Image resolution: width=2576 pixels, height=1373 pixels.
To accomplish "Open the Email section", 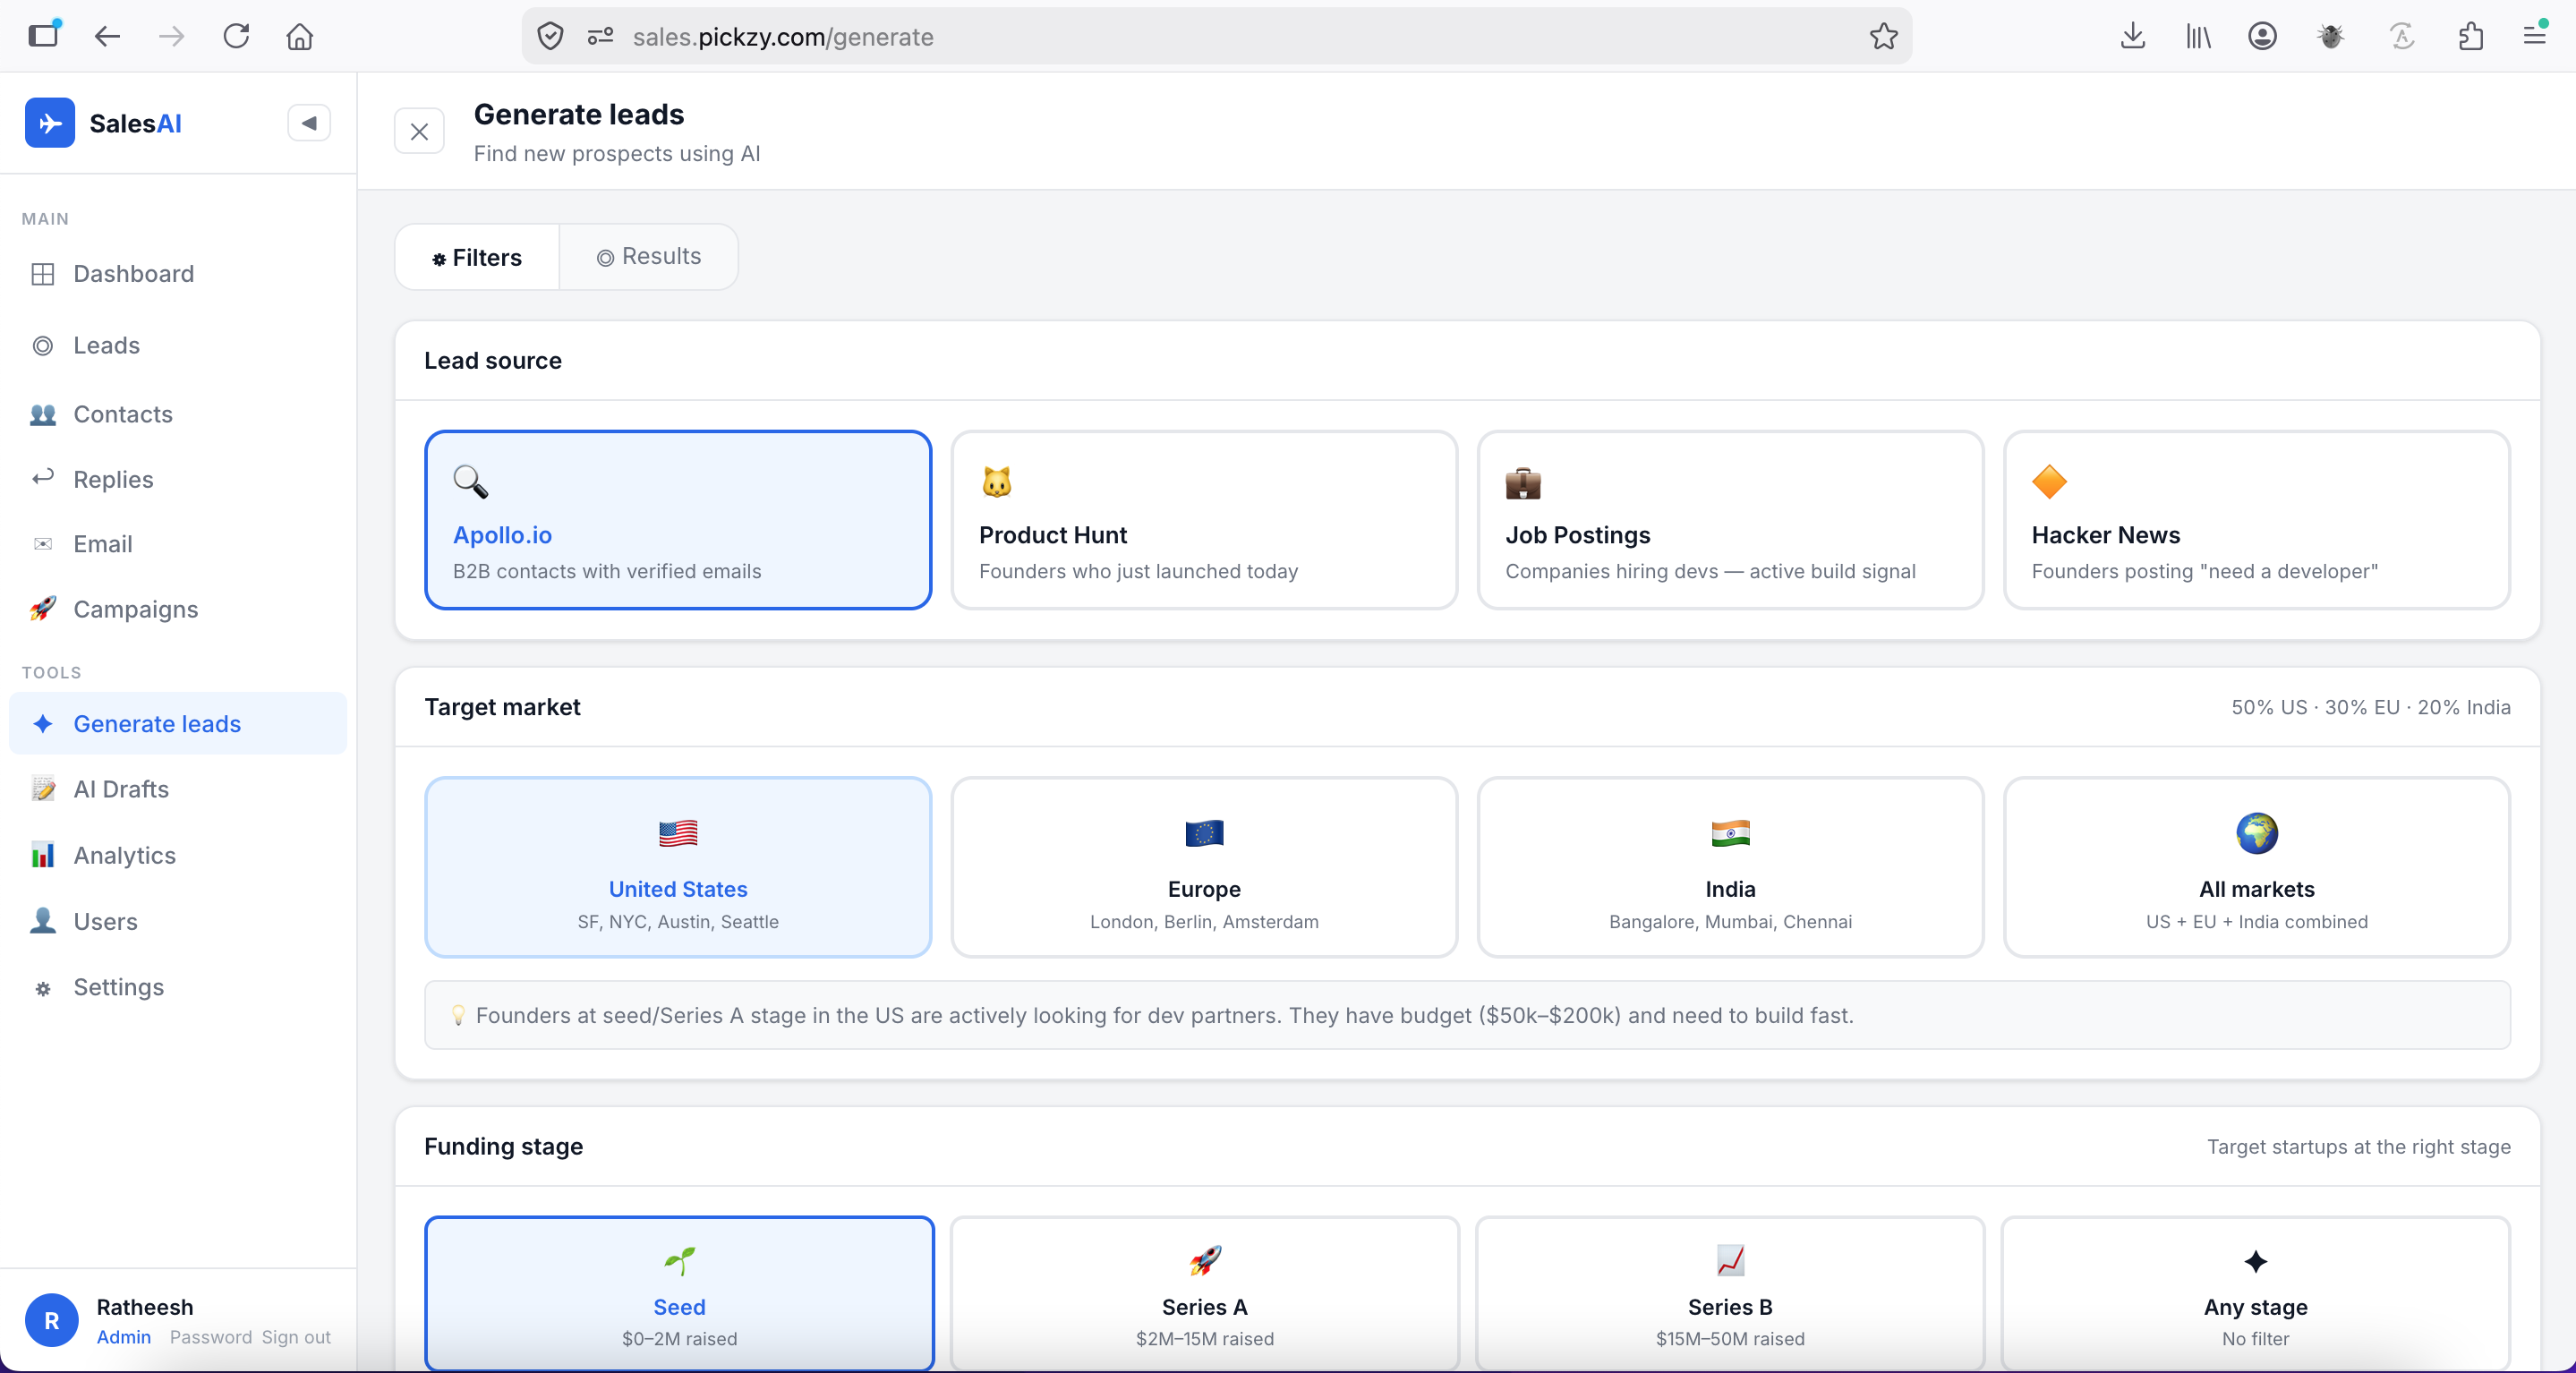I will [178, 544].
